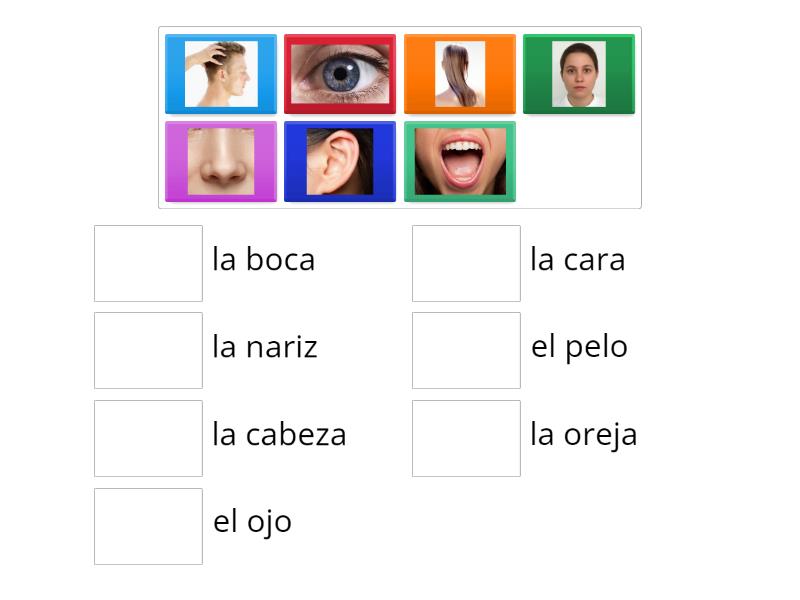
Task: Select the ear image tile
Action: pyautogui.click(x=340, y=160)
